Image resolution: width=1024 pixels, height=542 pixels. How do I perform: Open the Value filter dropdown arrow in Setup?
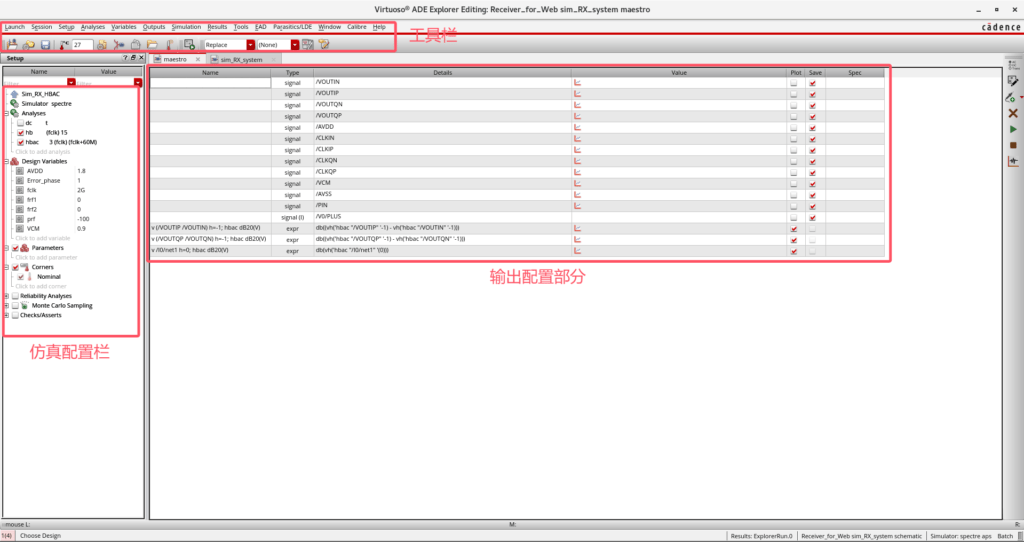tap(138, 83)
